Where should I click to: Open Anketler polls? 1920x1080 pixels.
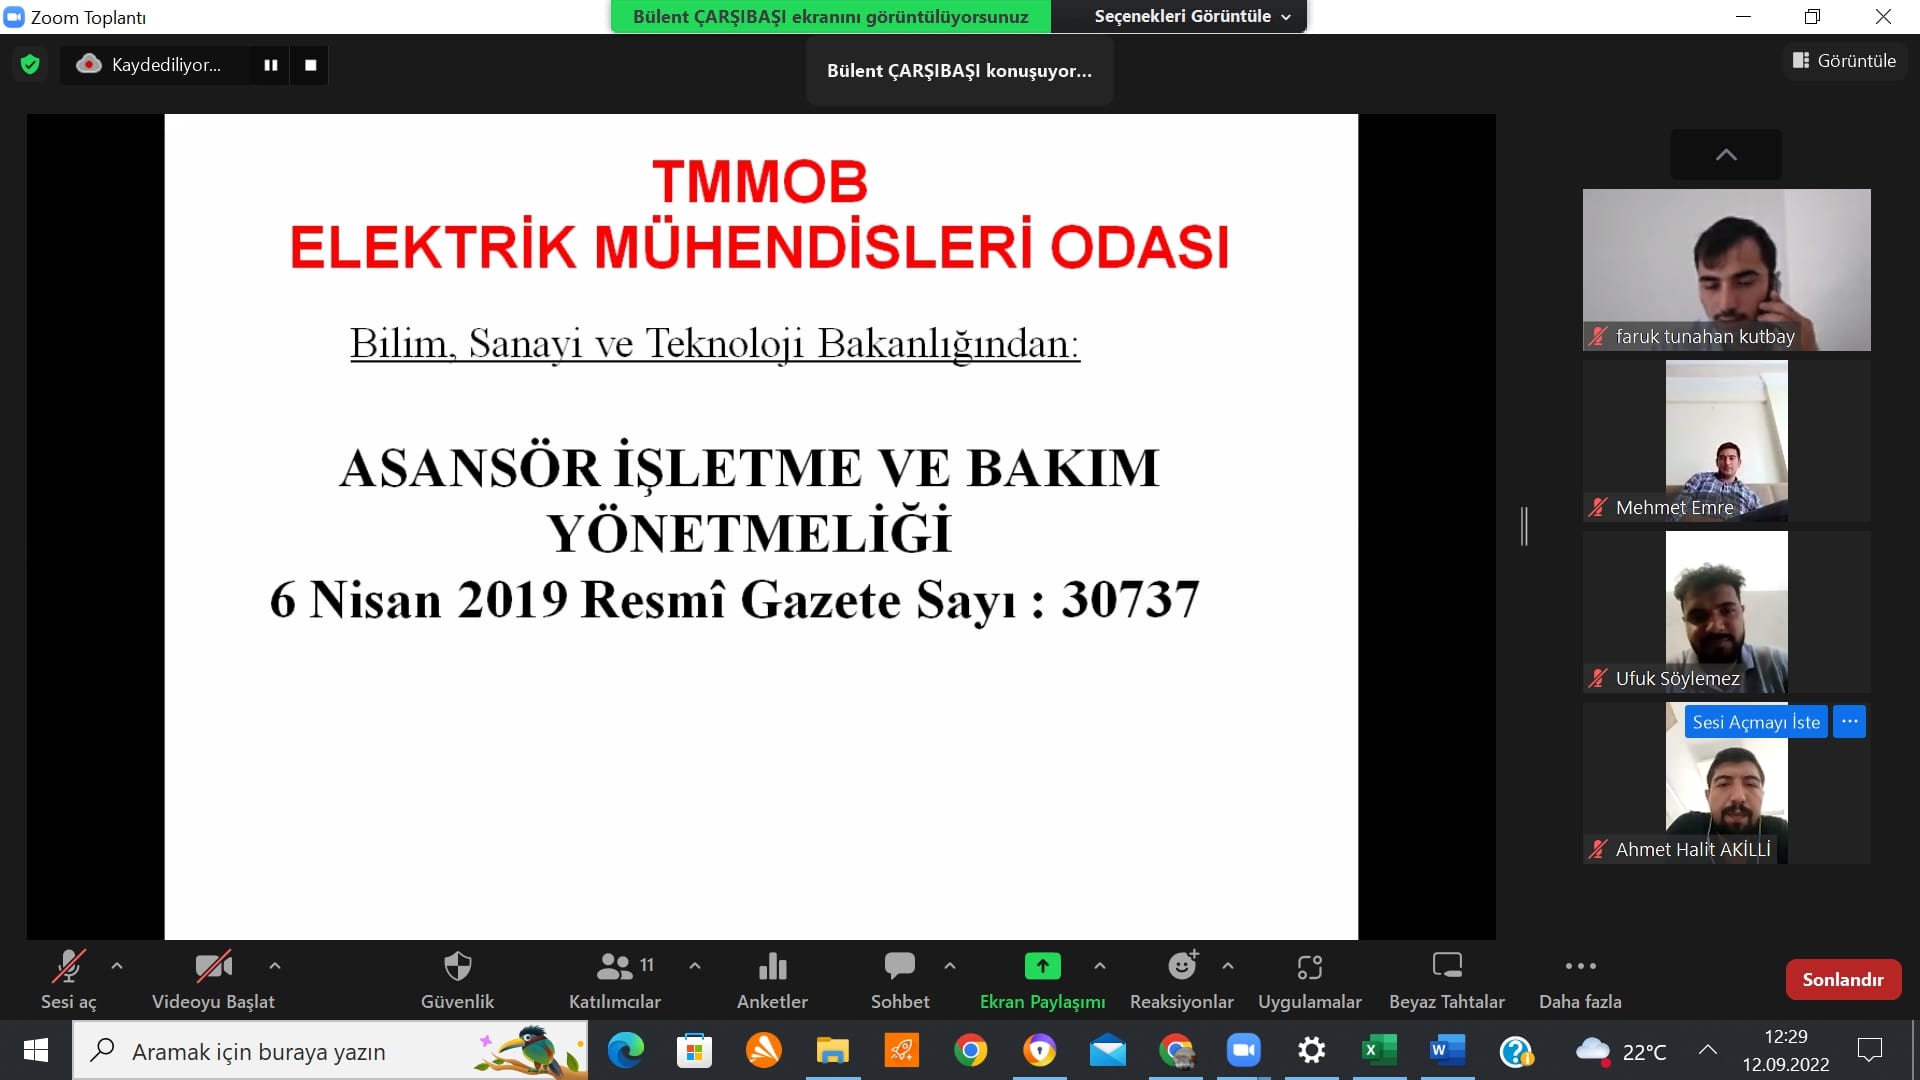pyautogui.click(x=772, y=980)
